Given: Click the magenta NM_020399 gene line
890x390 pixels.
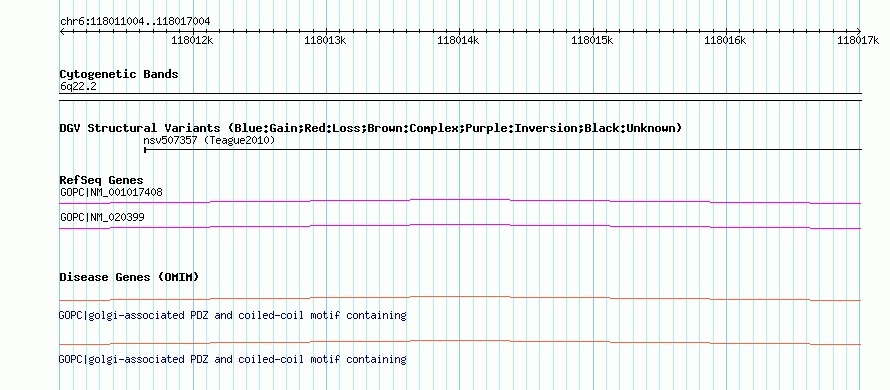Looking at the screenshot, I should [460, 227].
